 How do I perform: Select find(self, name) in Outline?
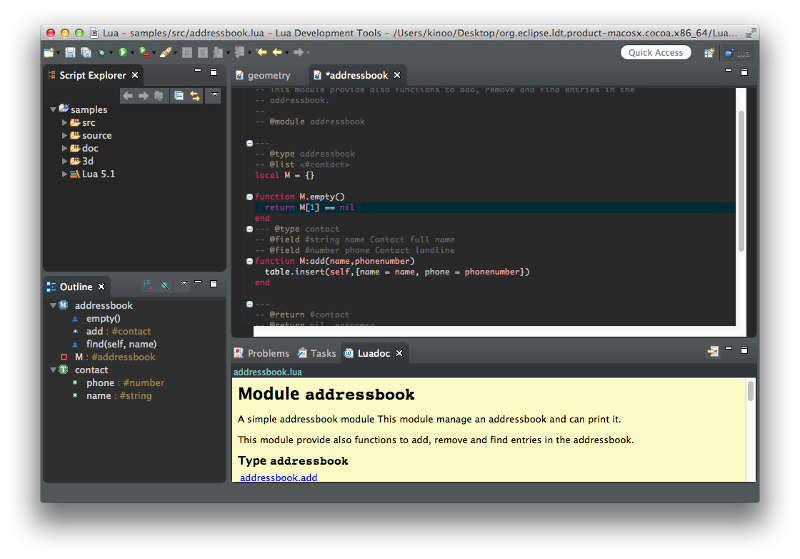121,344
